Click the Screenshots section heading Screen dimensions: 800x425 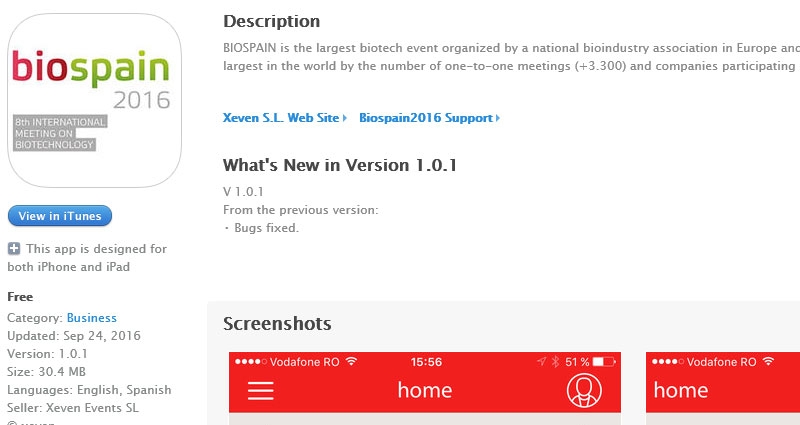point(277,323)
